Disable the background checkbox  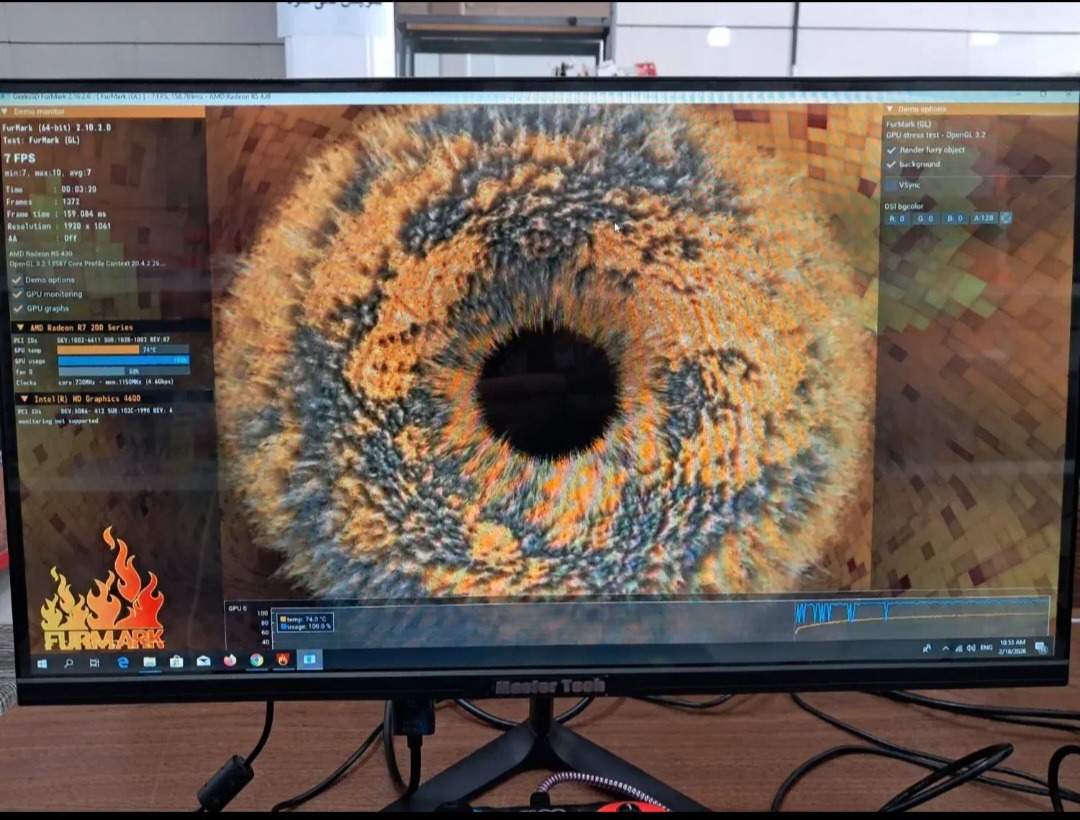click(891, 165)
